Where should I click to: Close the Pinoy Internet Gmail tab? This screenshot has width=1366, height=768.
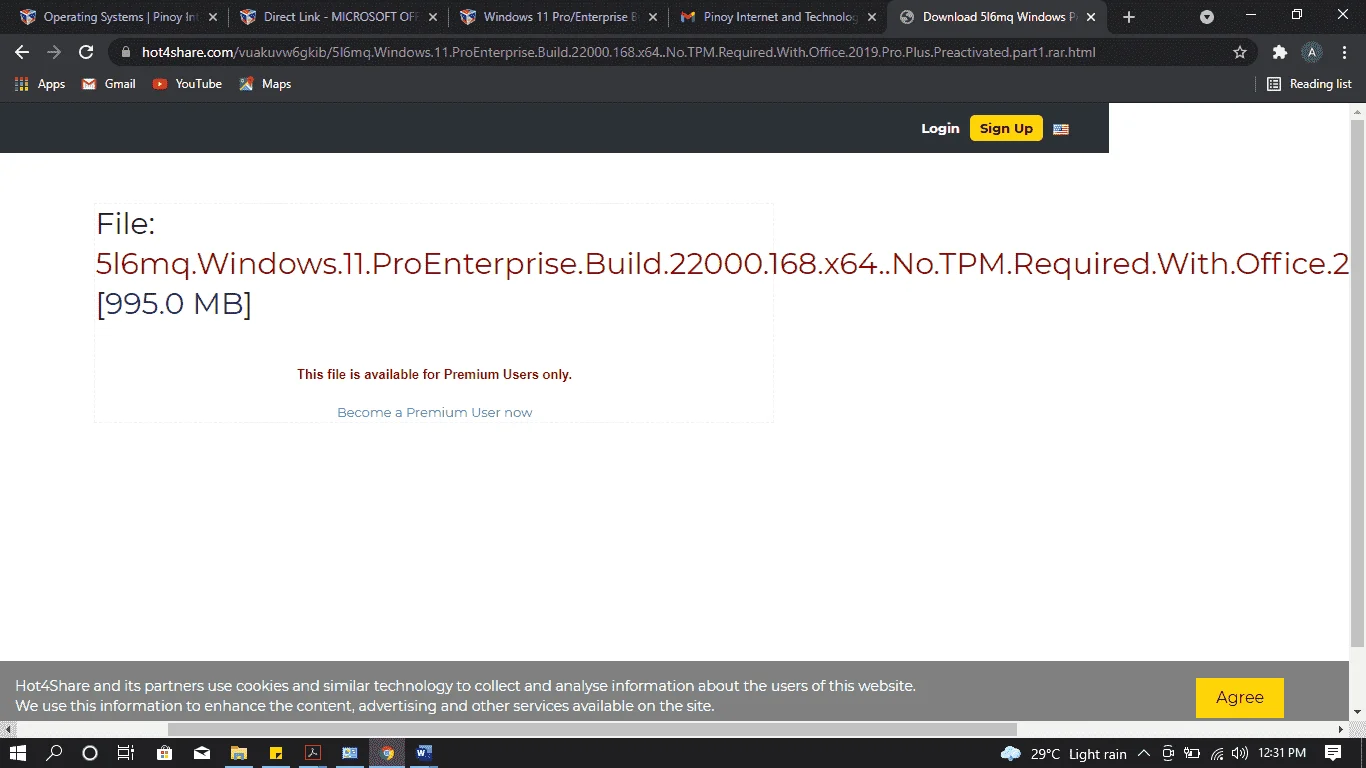click(871, 17)
